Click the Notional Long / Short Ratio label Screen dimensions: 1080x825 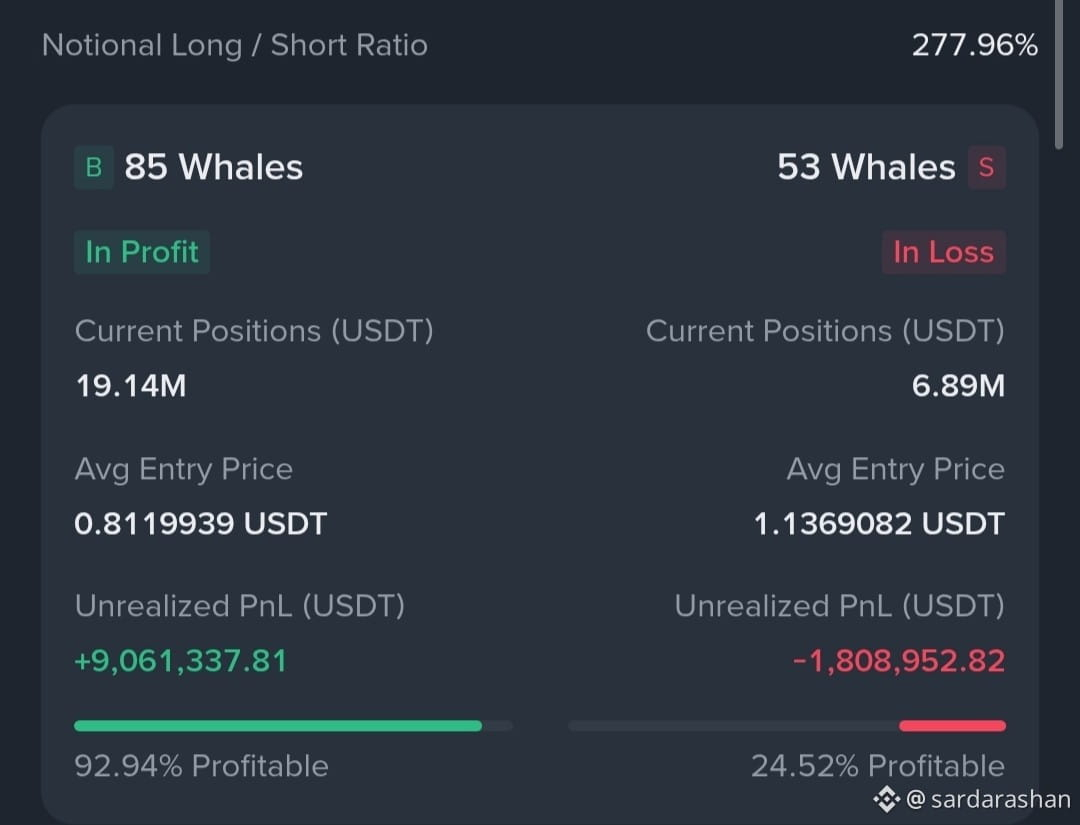point(235,45)
